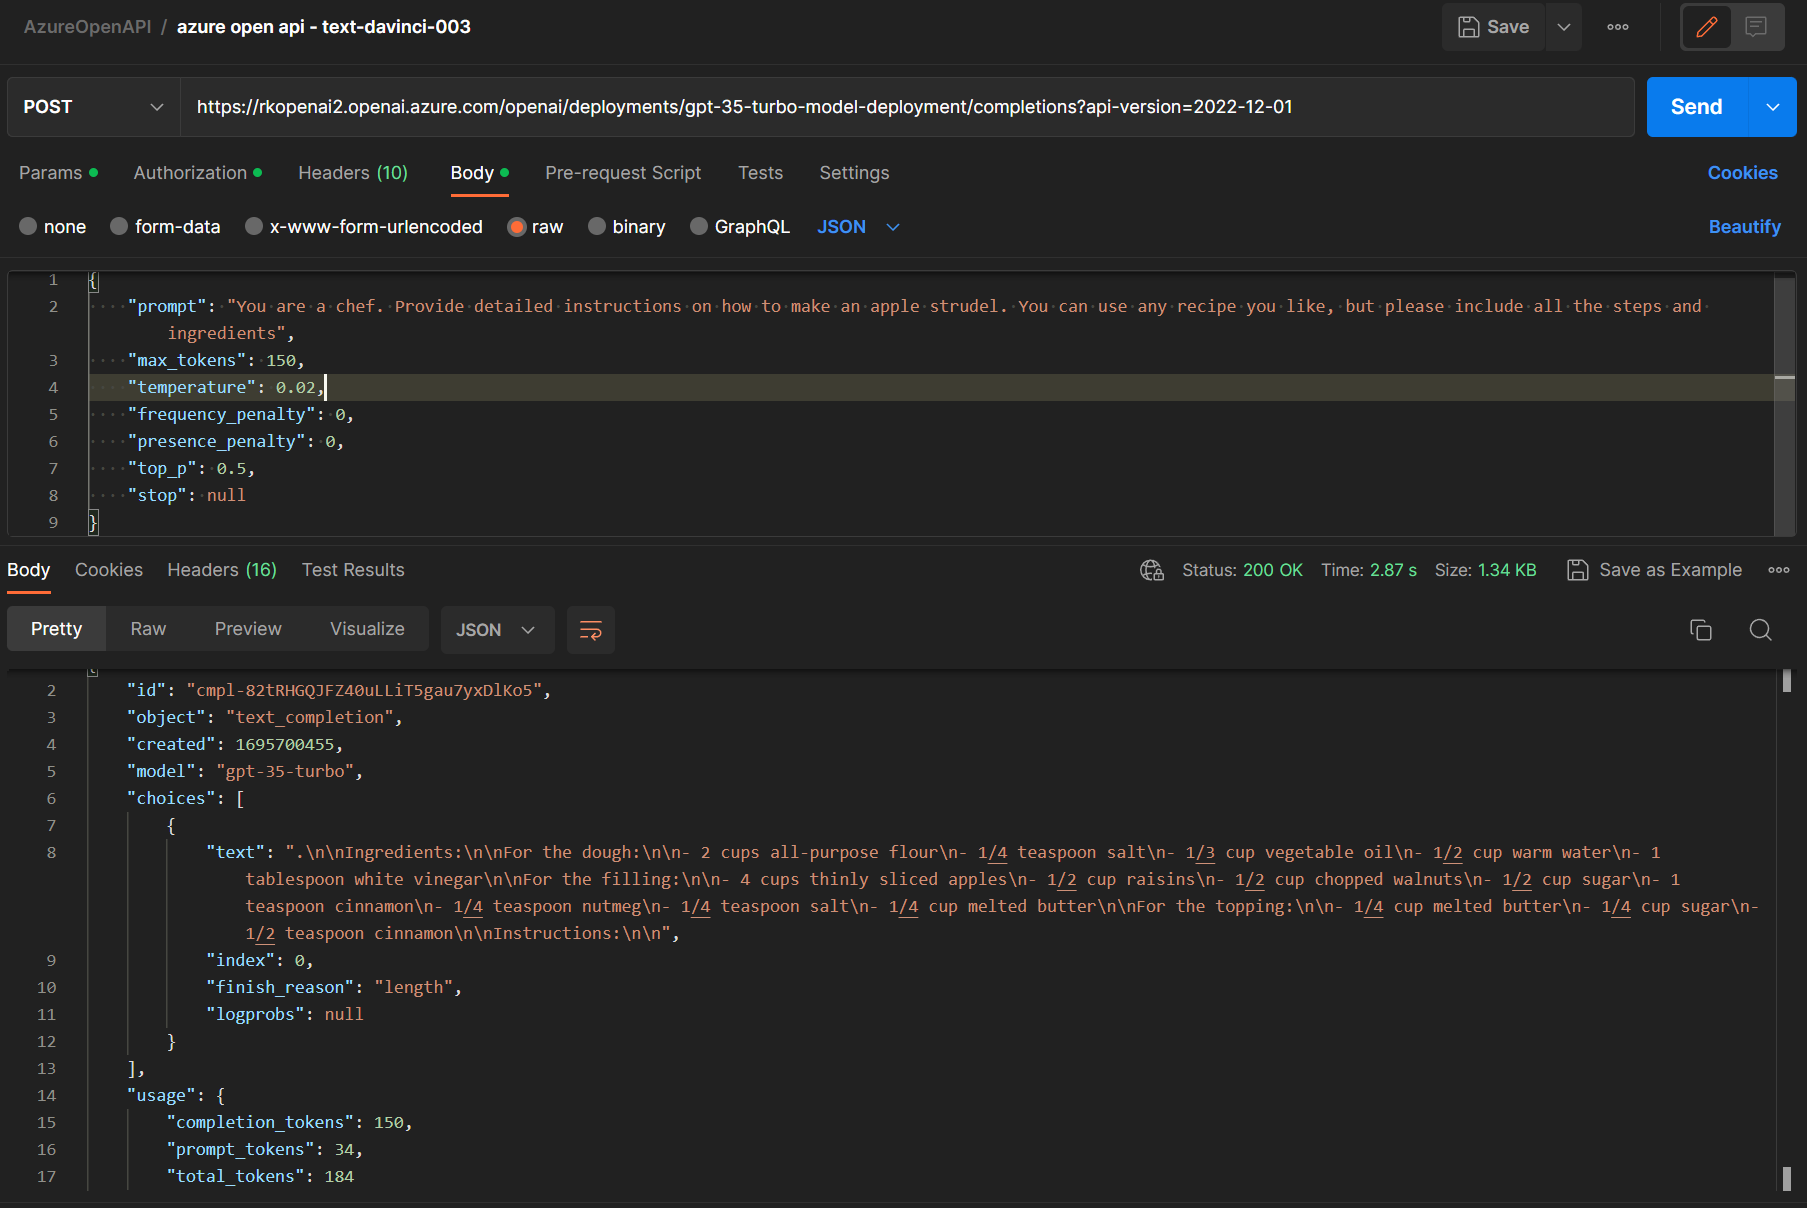1807x1208 pixels.
Task: Search the response with magnifier icon
Action: coord(1760,630)
